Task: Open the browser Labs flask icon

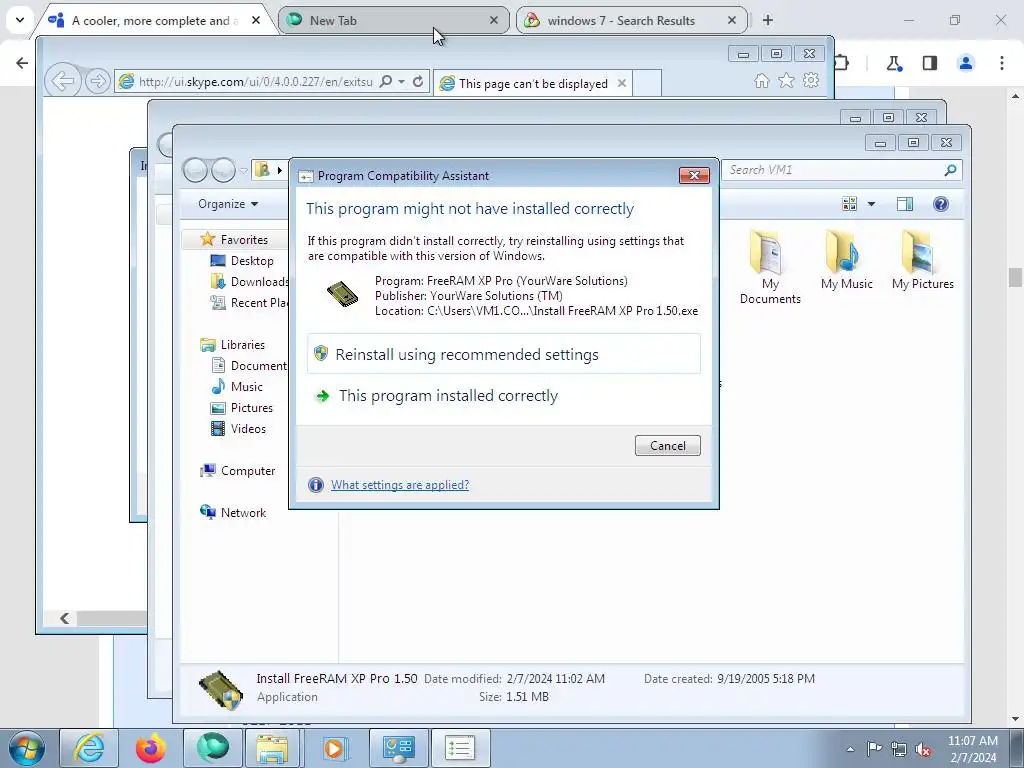Action: click(x=893, y=63)
